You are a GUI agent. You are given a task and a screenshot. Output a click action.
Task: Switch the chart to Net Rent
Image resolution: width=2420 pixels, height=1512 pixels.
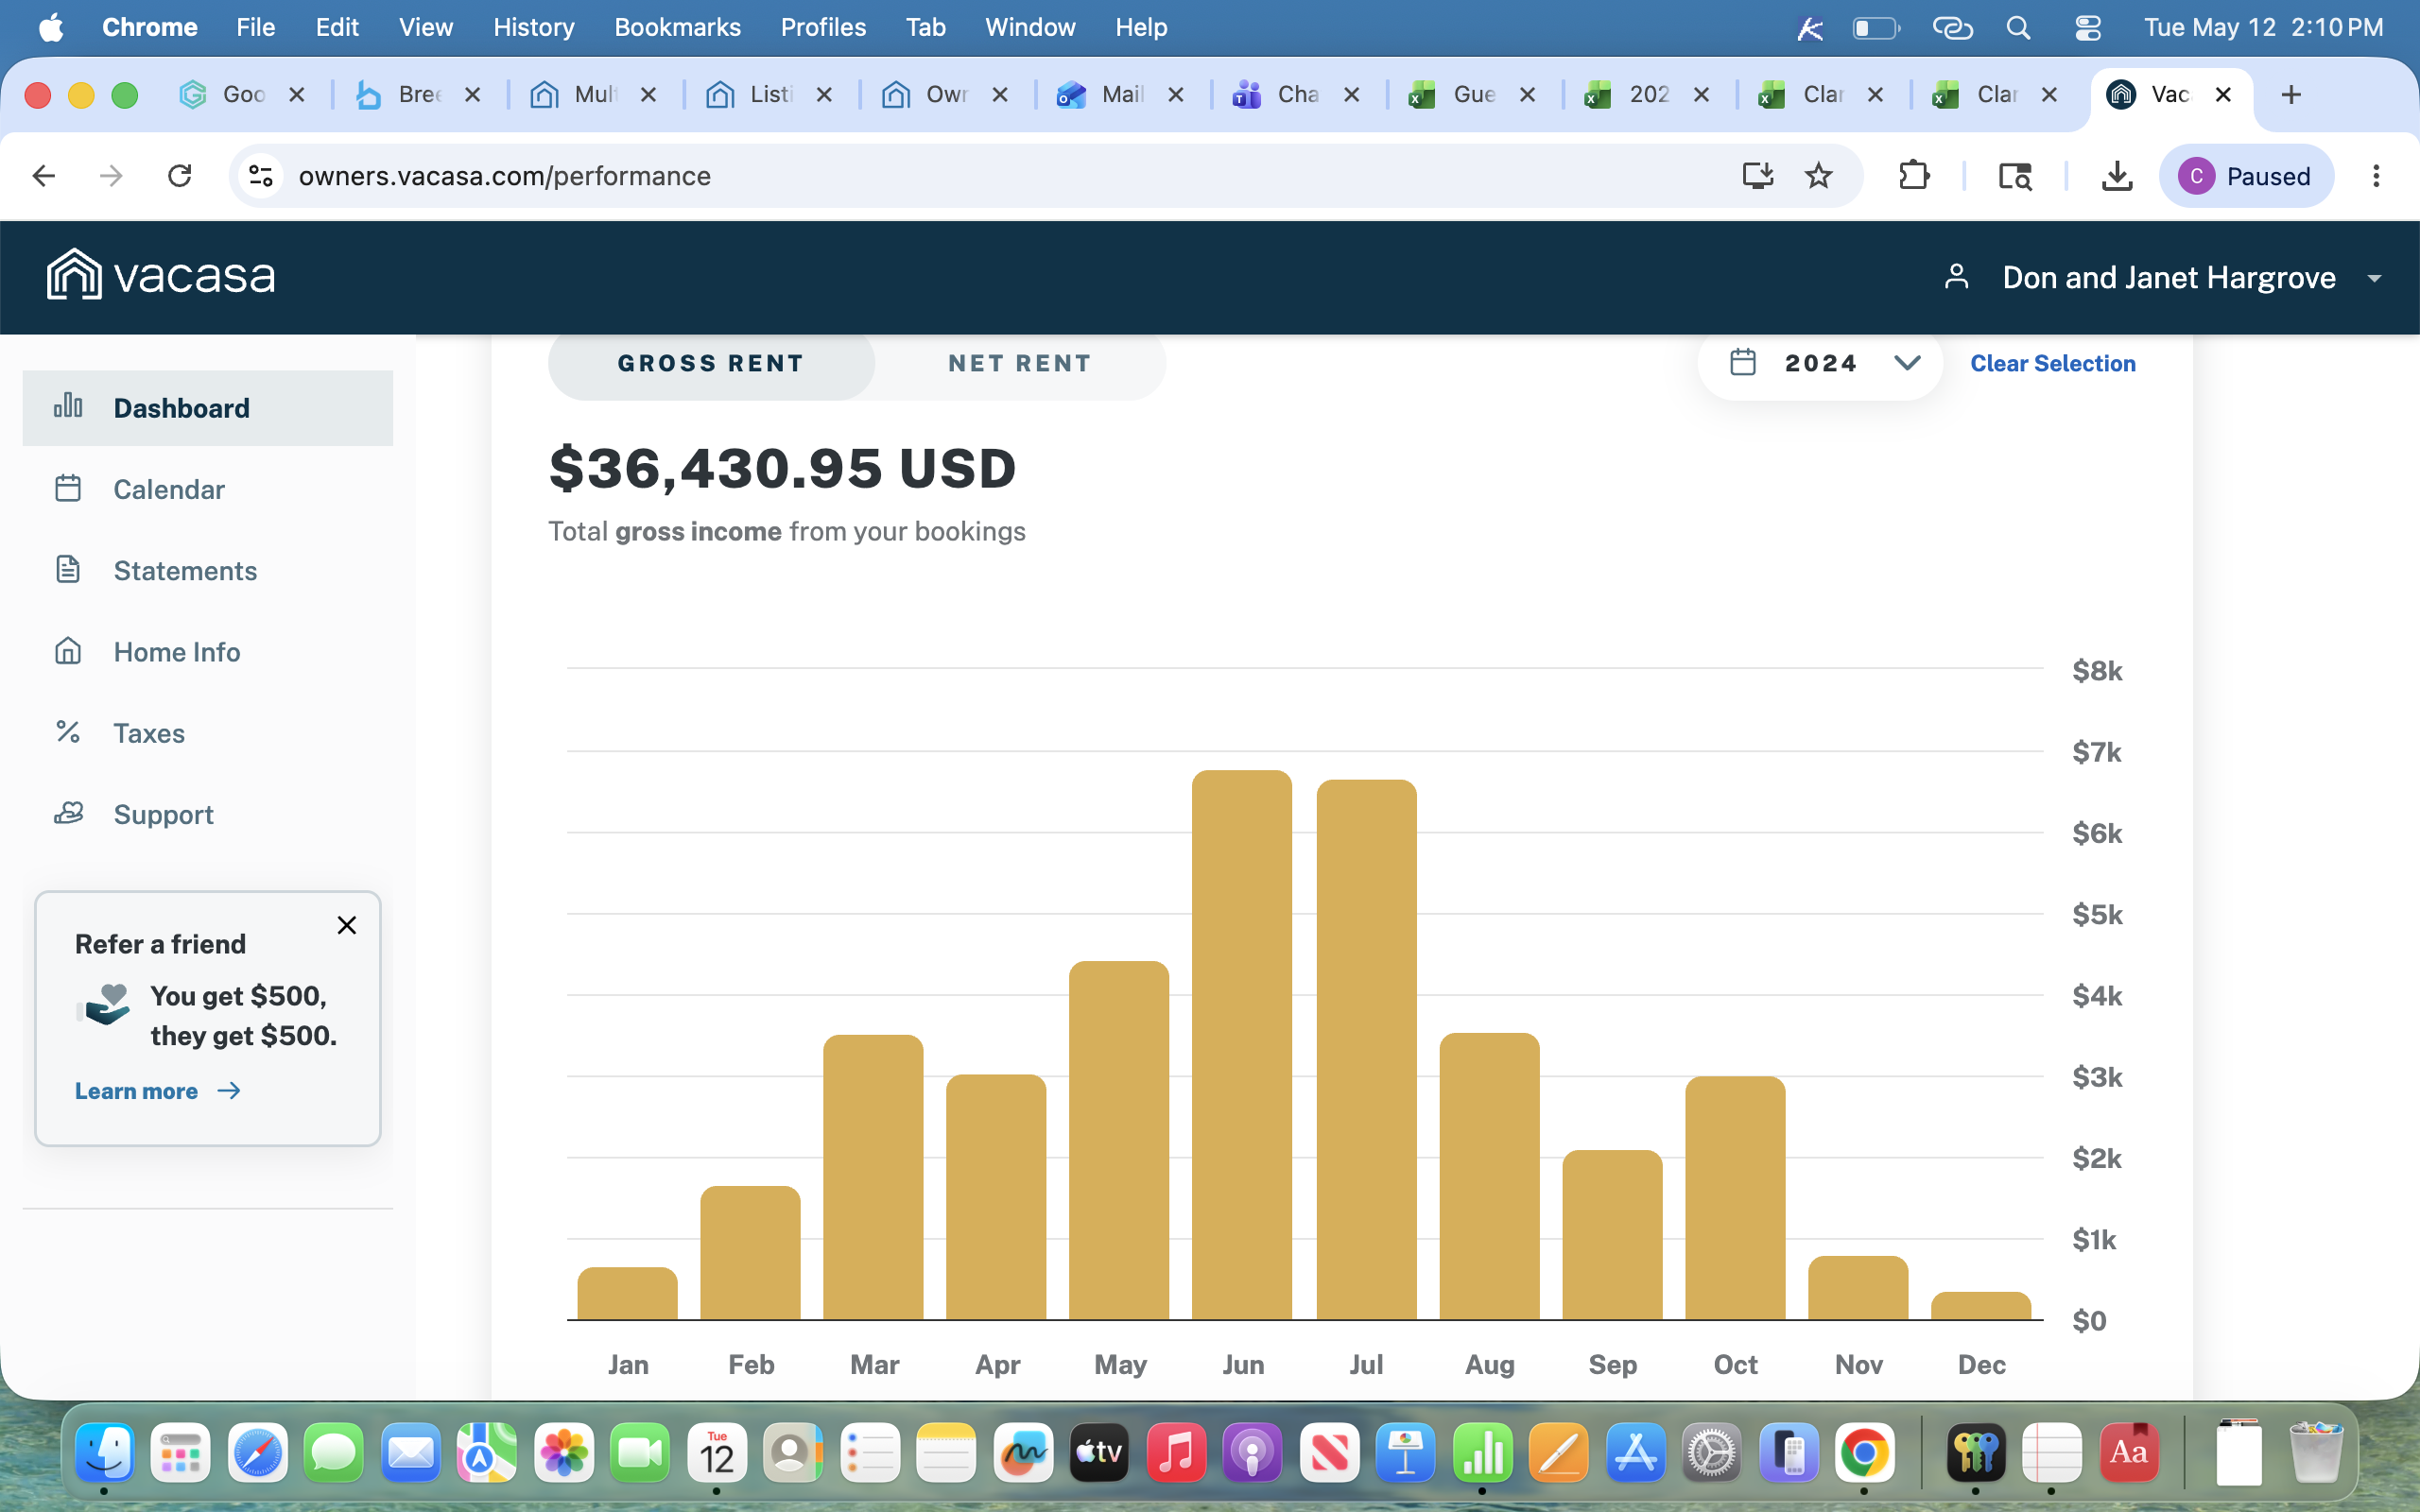[x=1020, y=363]
